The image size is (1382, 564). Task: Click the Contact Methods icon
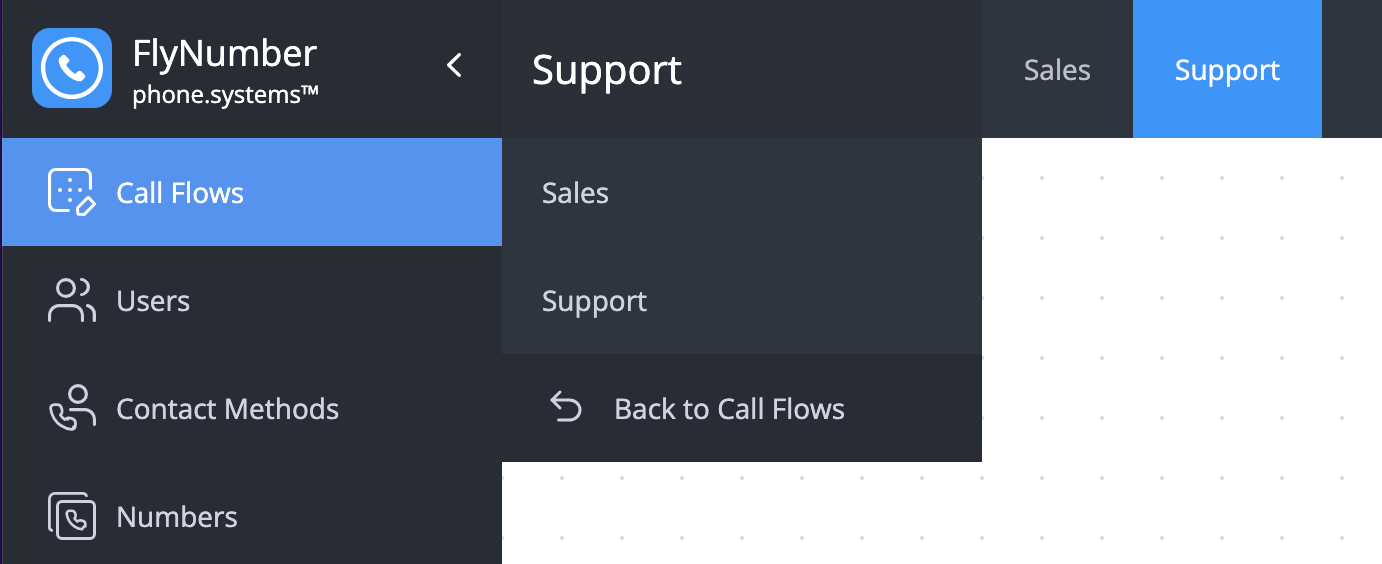72,408
